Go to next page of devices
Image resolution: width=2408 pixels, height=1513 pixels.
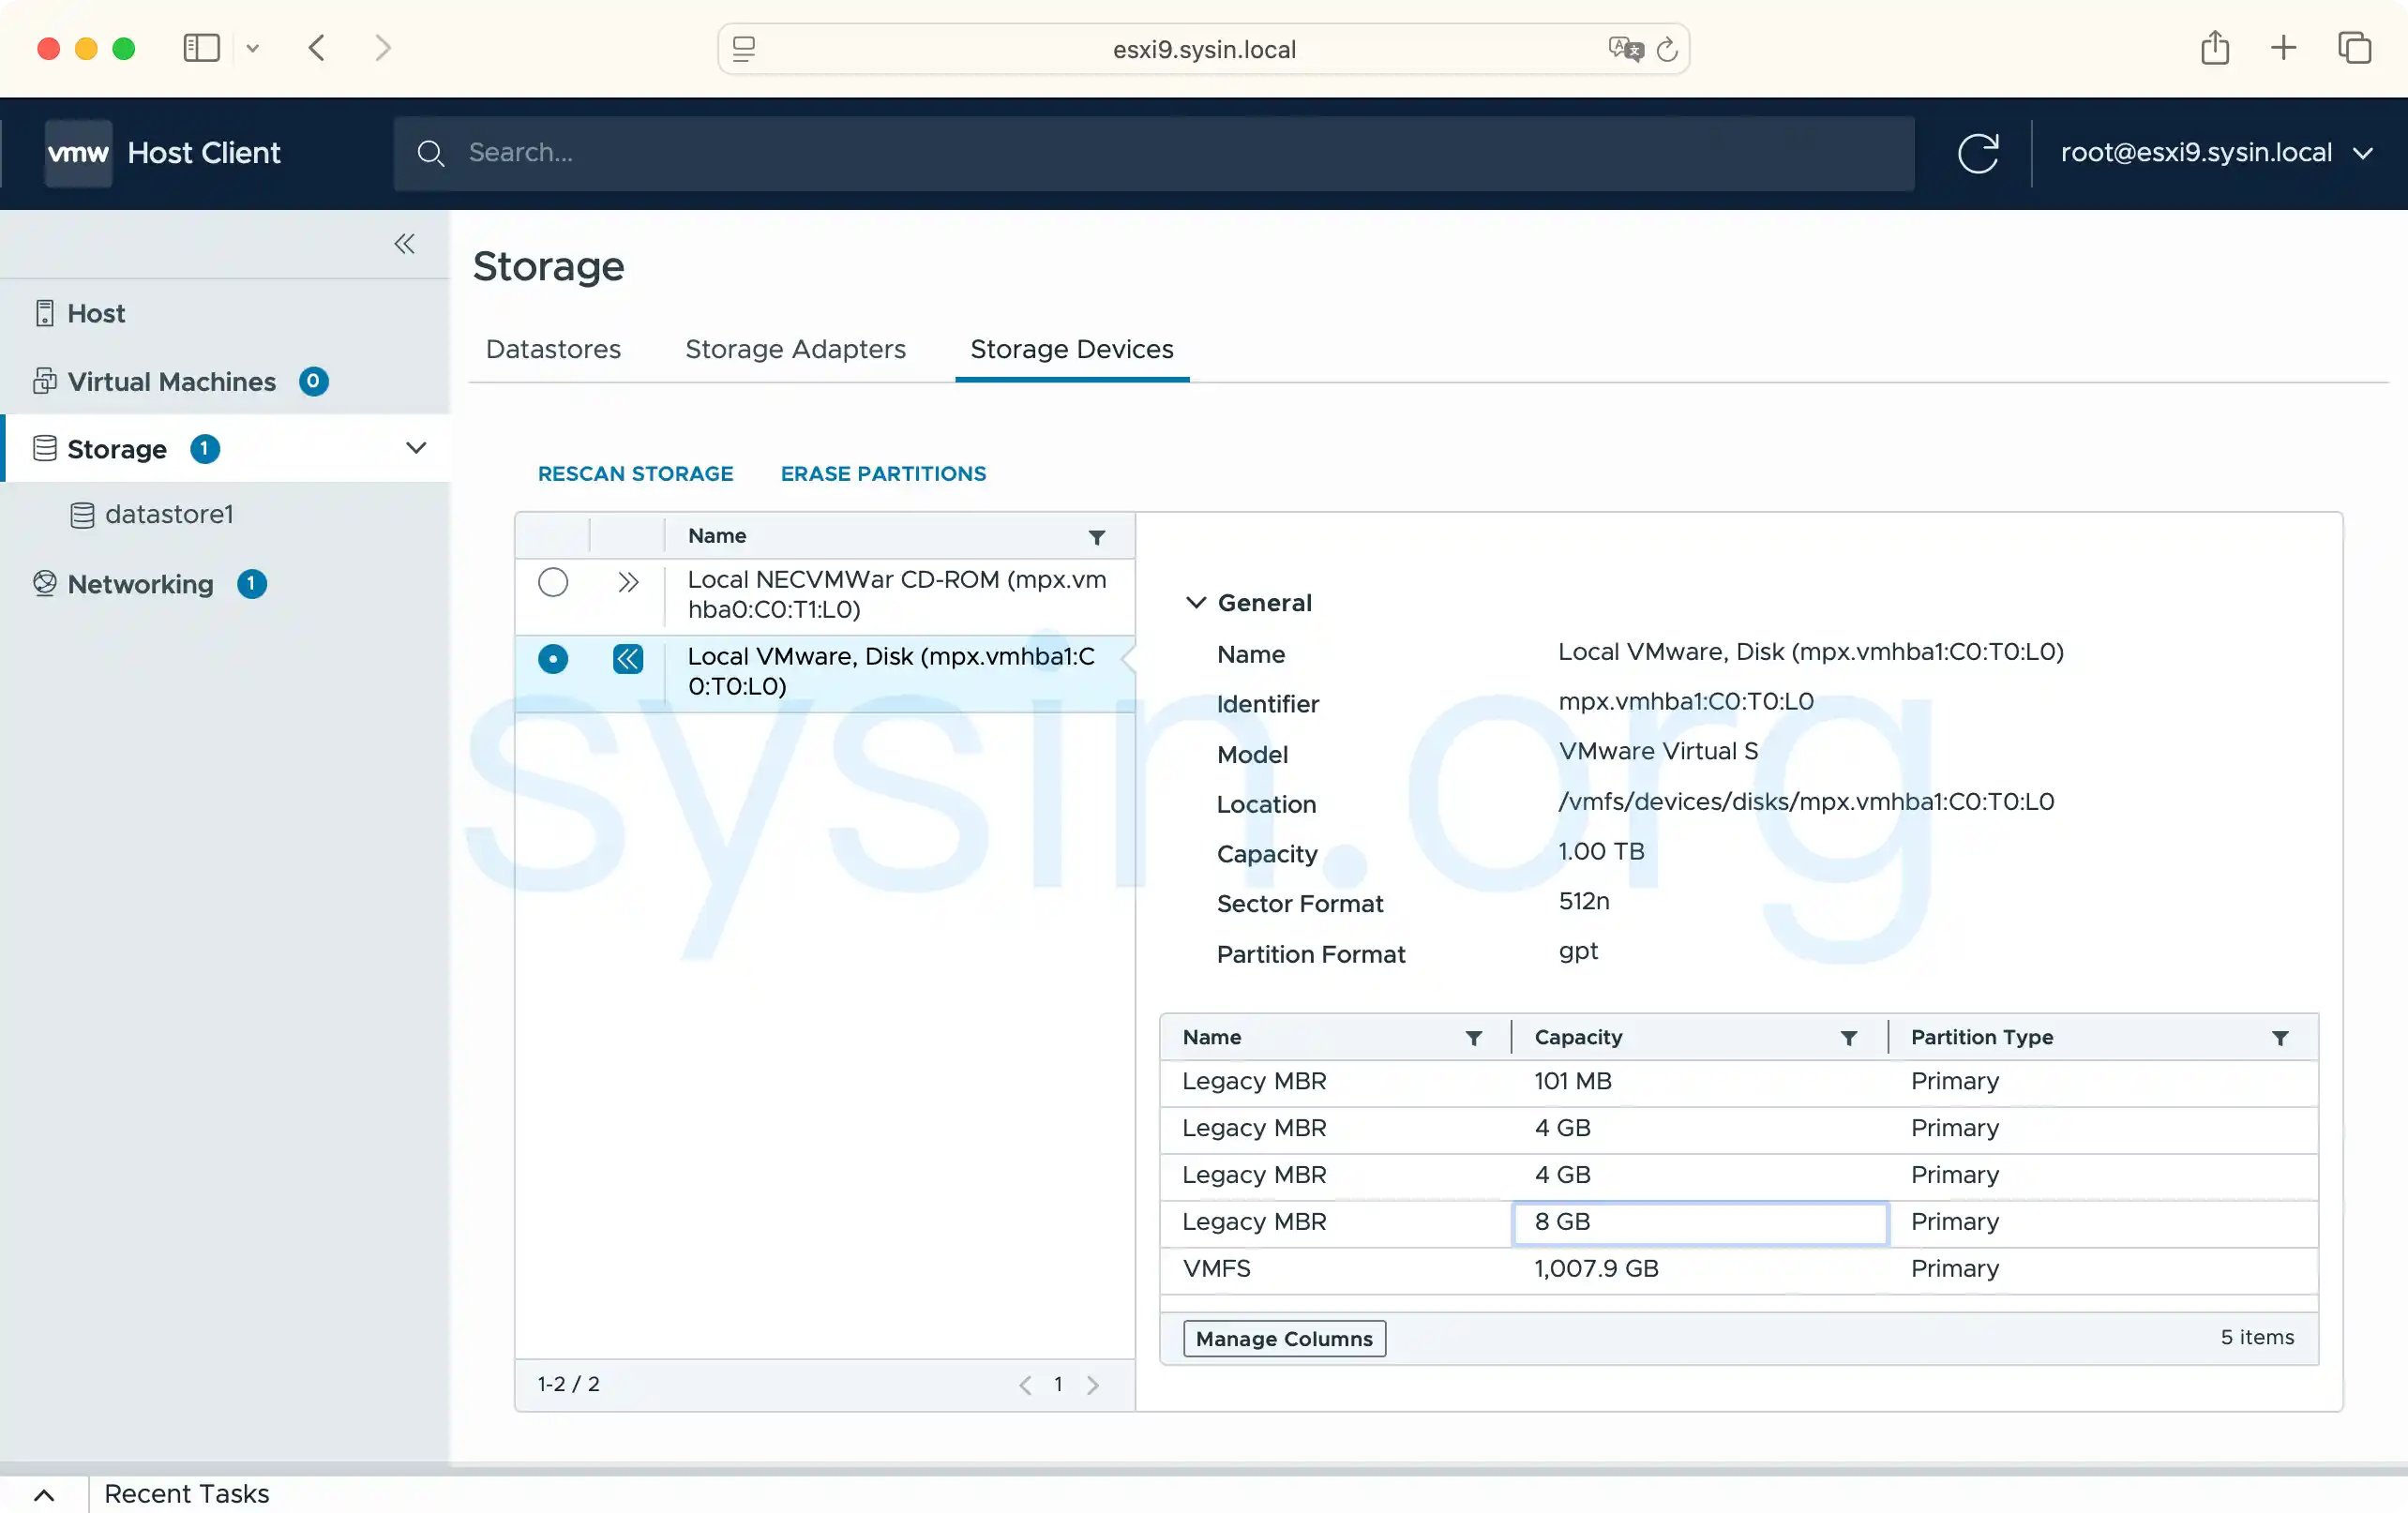(1093, 1385)
